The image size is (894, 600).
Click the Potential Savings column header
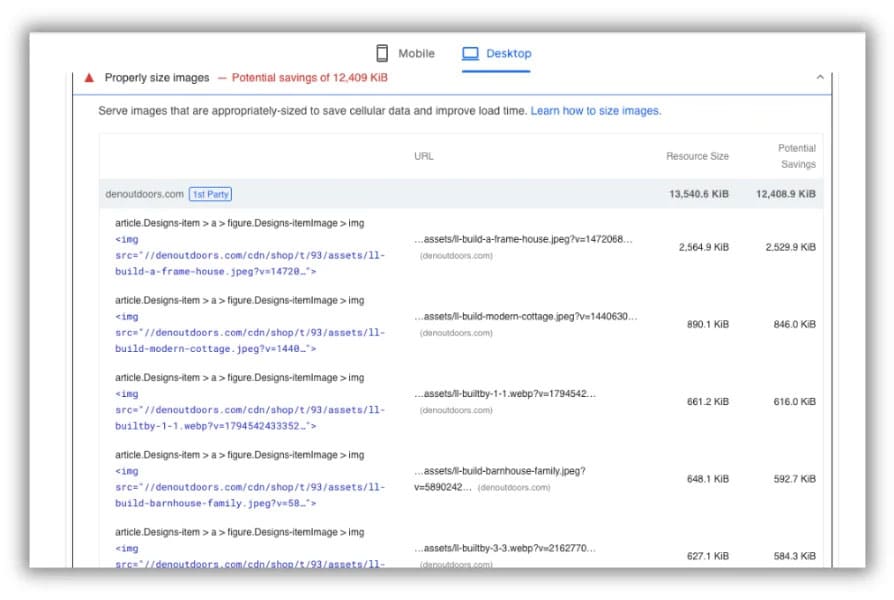click(797, 156)
